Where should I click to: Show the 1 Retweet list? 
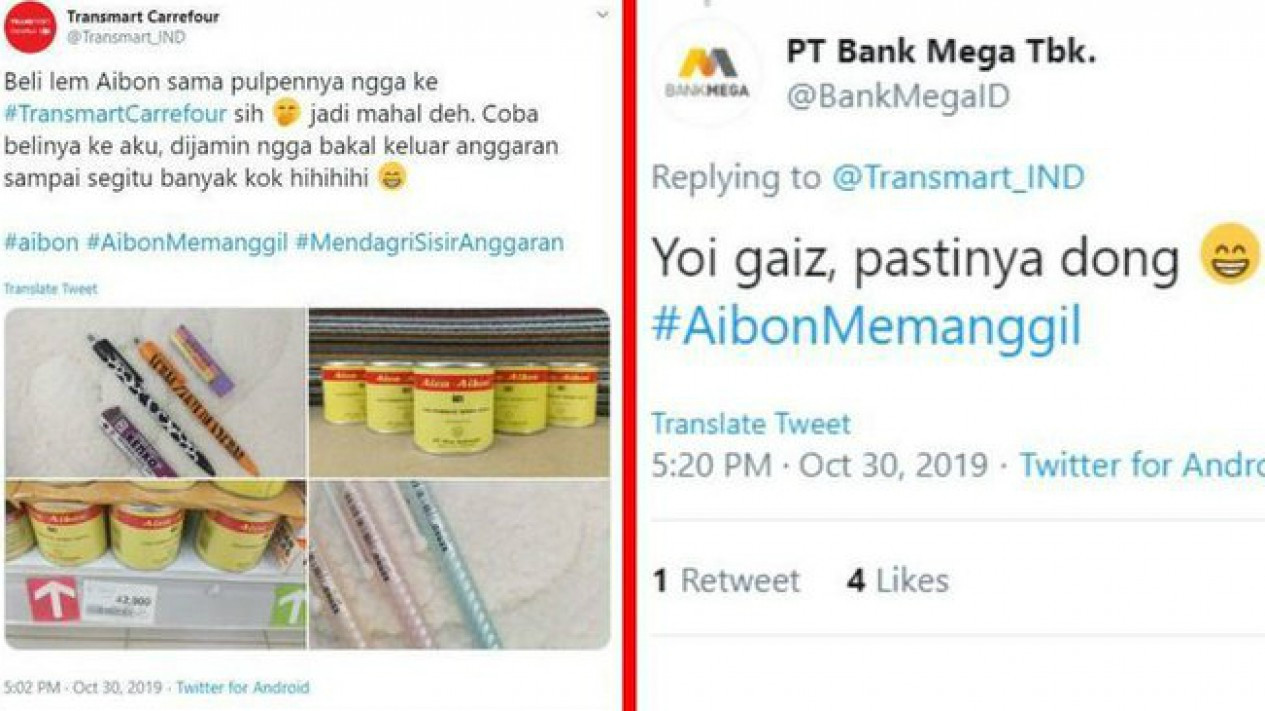[726, 581]
